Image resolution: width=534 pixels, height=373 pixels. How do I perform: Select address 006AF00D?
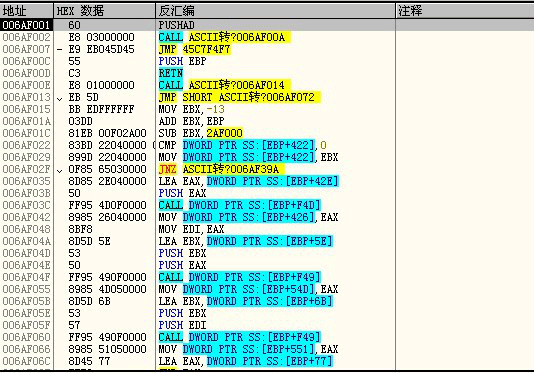(26, 73)
